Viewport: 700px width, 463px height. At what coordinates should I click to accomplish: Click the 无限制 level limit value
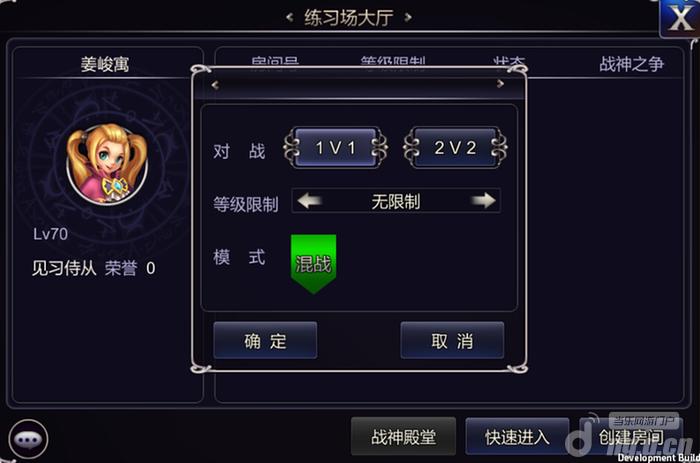coord(396,202)
